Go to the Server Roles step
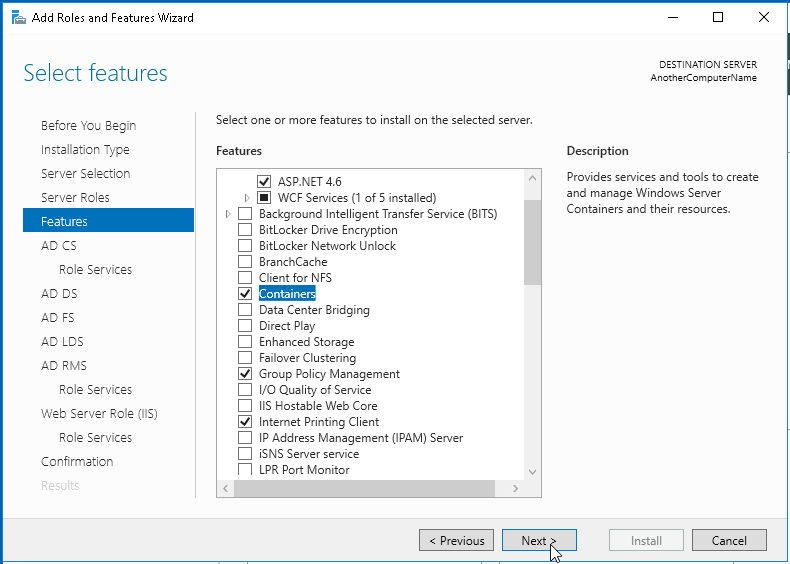 (x=75, y=197)
